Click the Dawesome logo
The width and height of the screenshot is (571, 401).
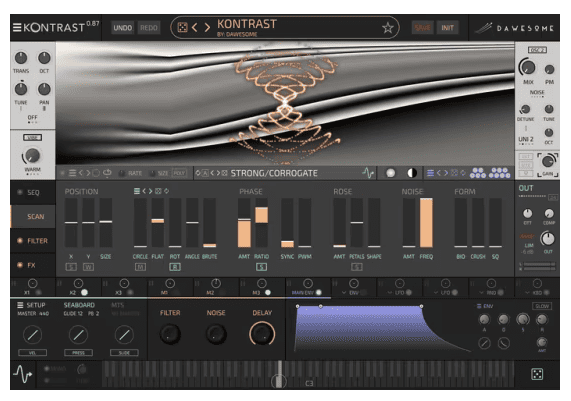coord(515,28)
